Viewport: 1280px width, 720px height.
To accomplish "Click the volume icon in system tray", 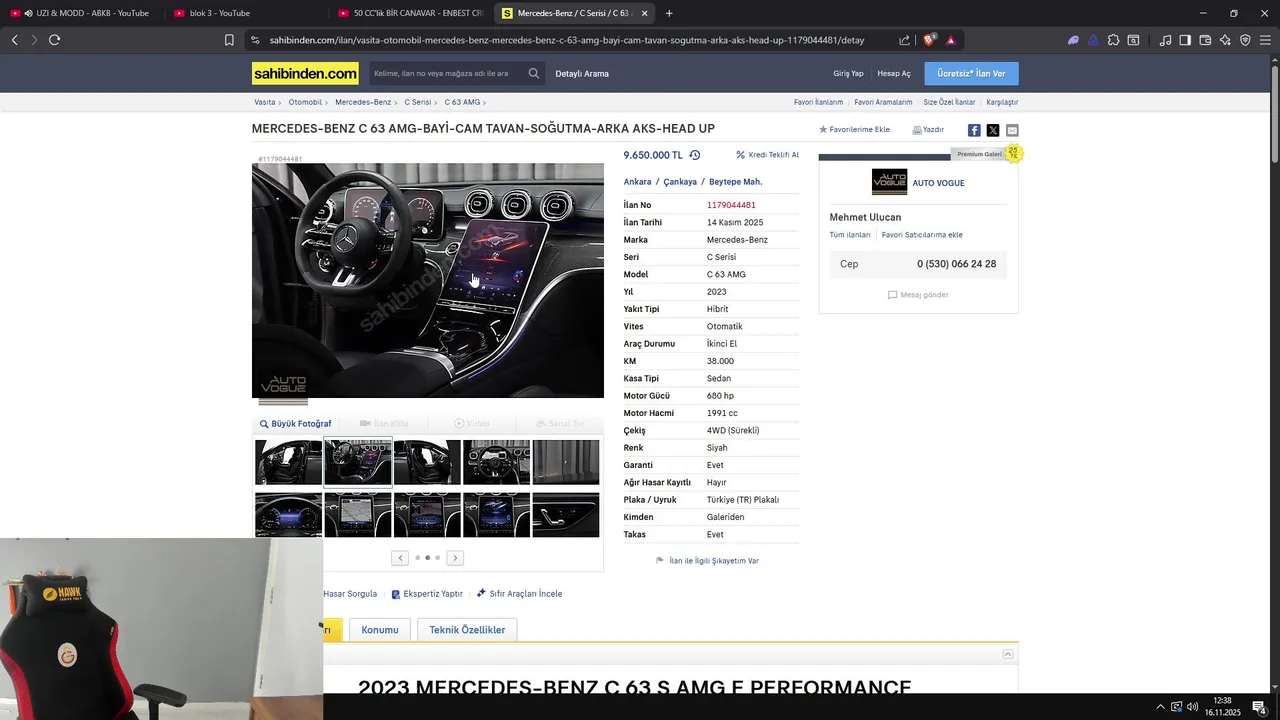I will pyautogui.click(x=1192, y=707).
